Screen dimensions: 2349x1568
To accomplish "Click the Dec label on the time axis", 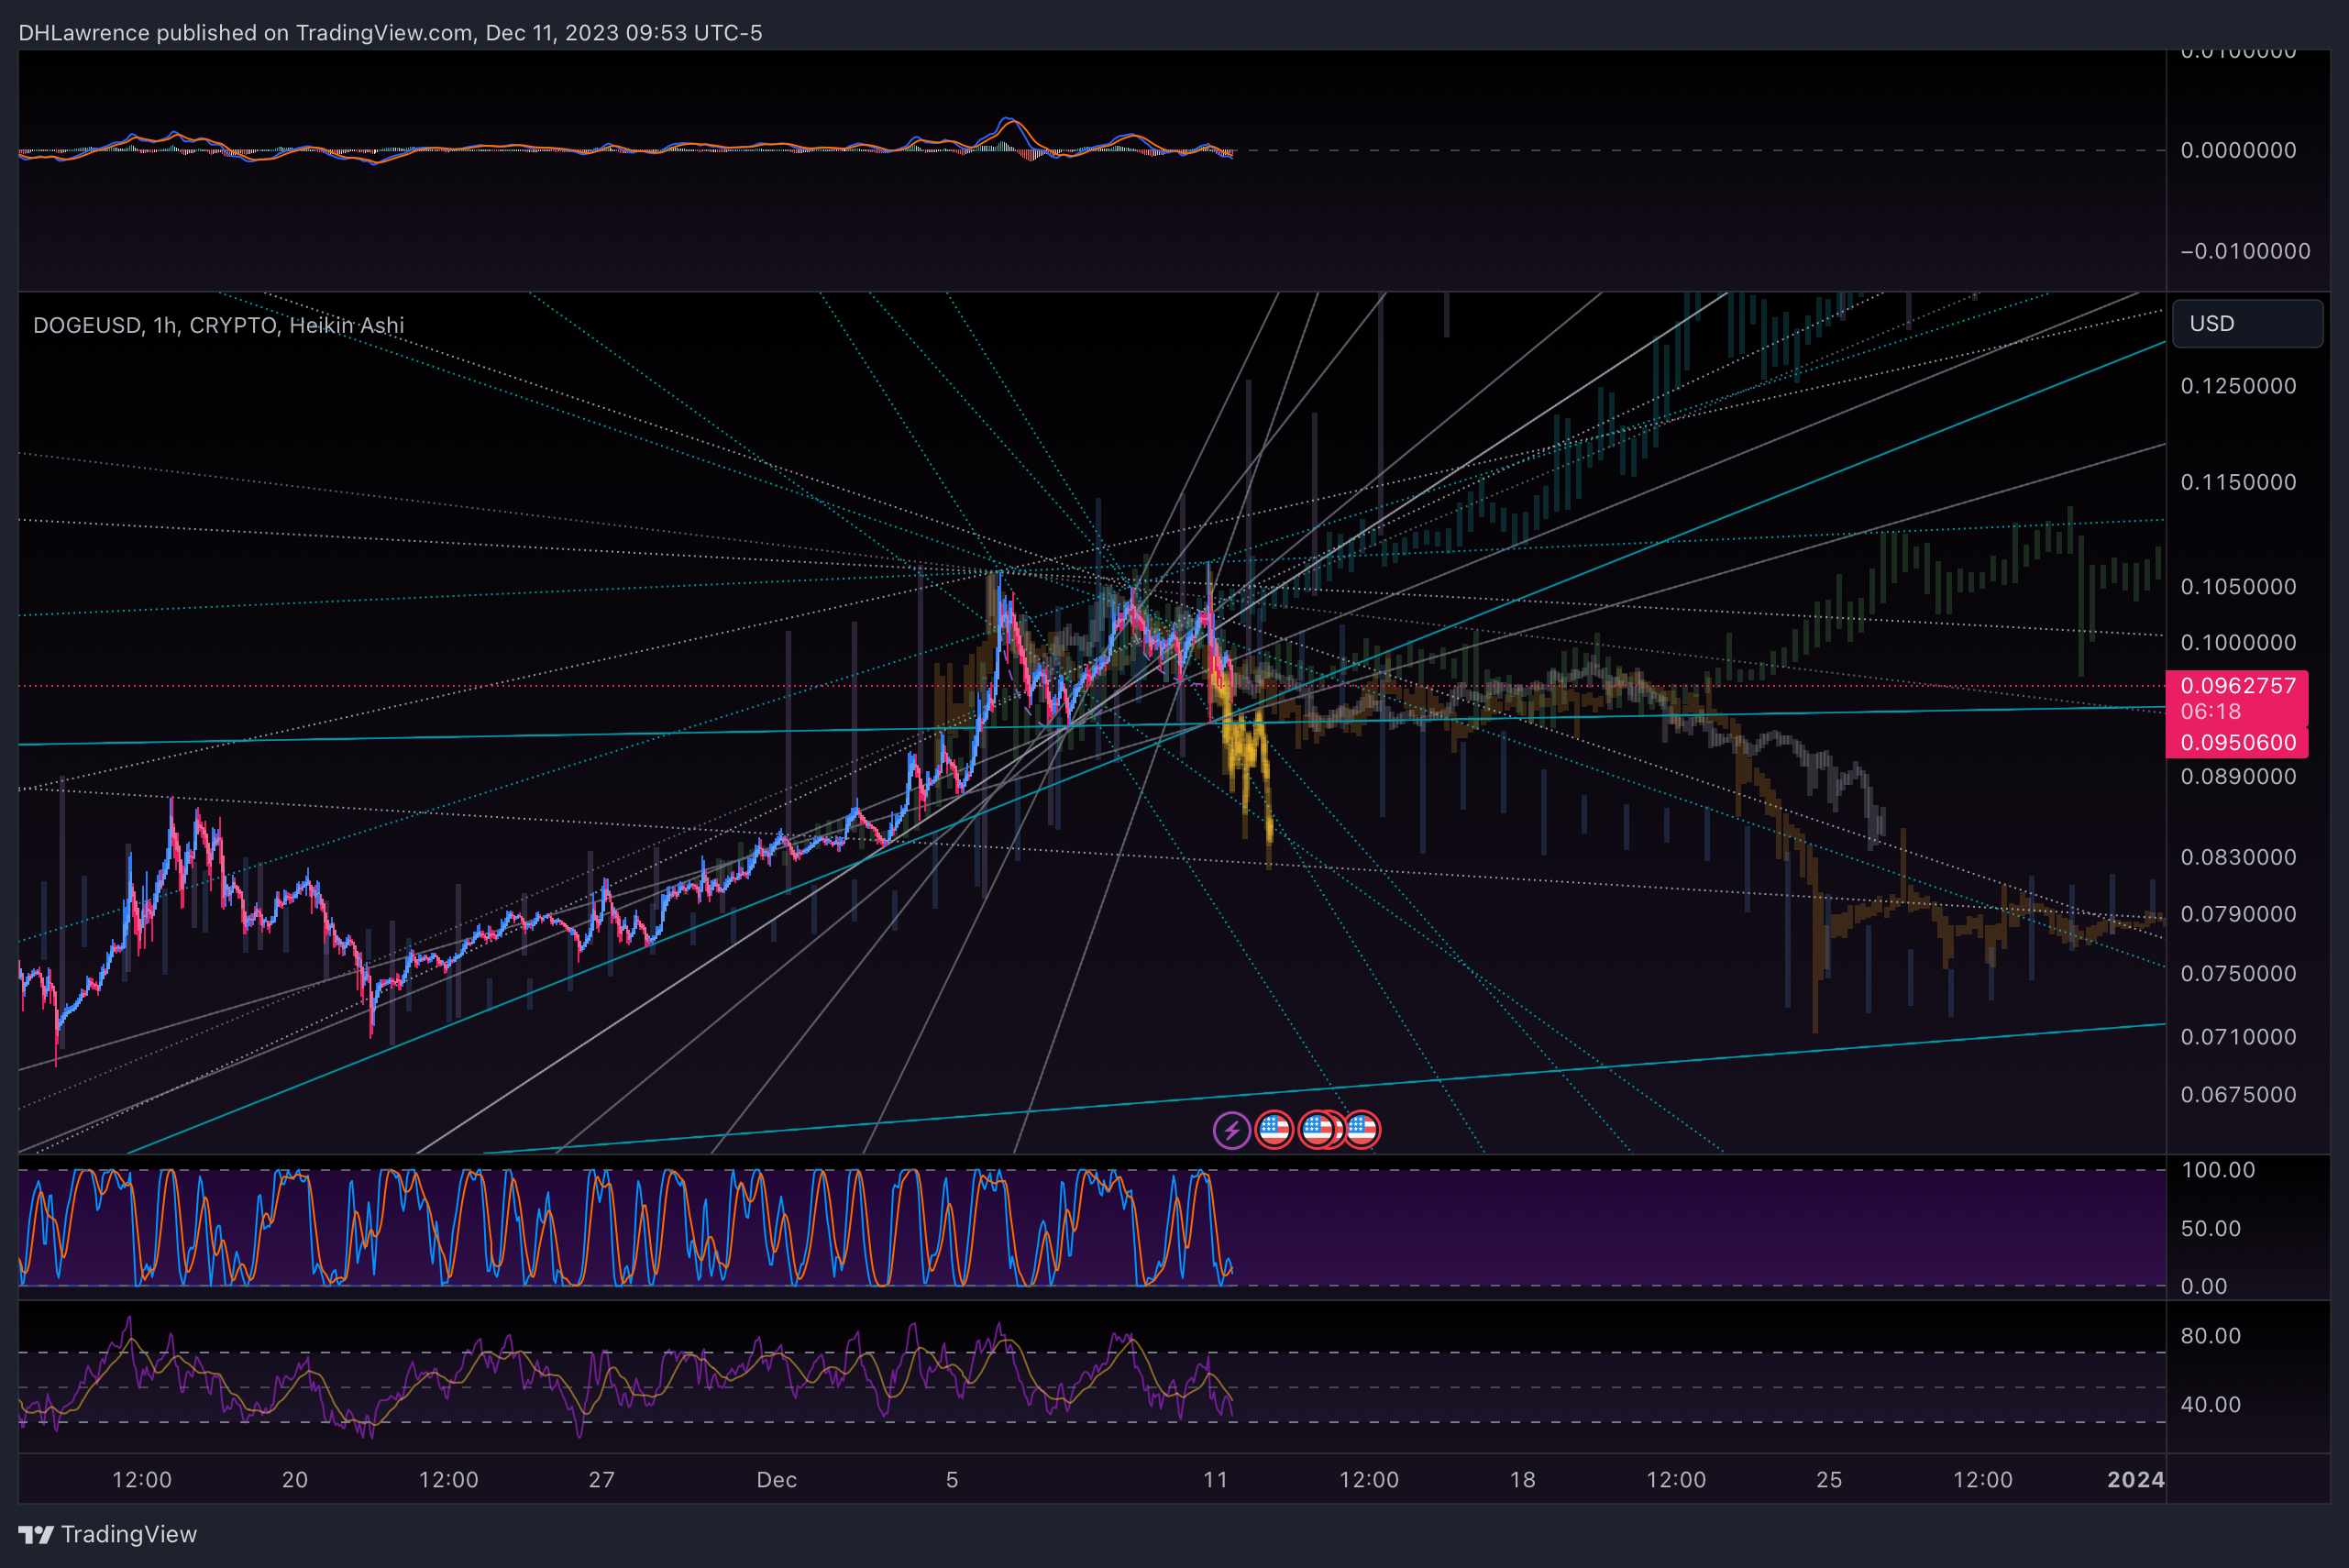I will [777, 1480].
